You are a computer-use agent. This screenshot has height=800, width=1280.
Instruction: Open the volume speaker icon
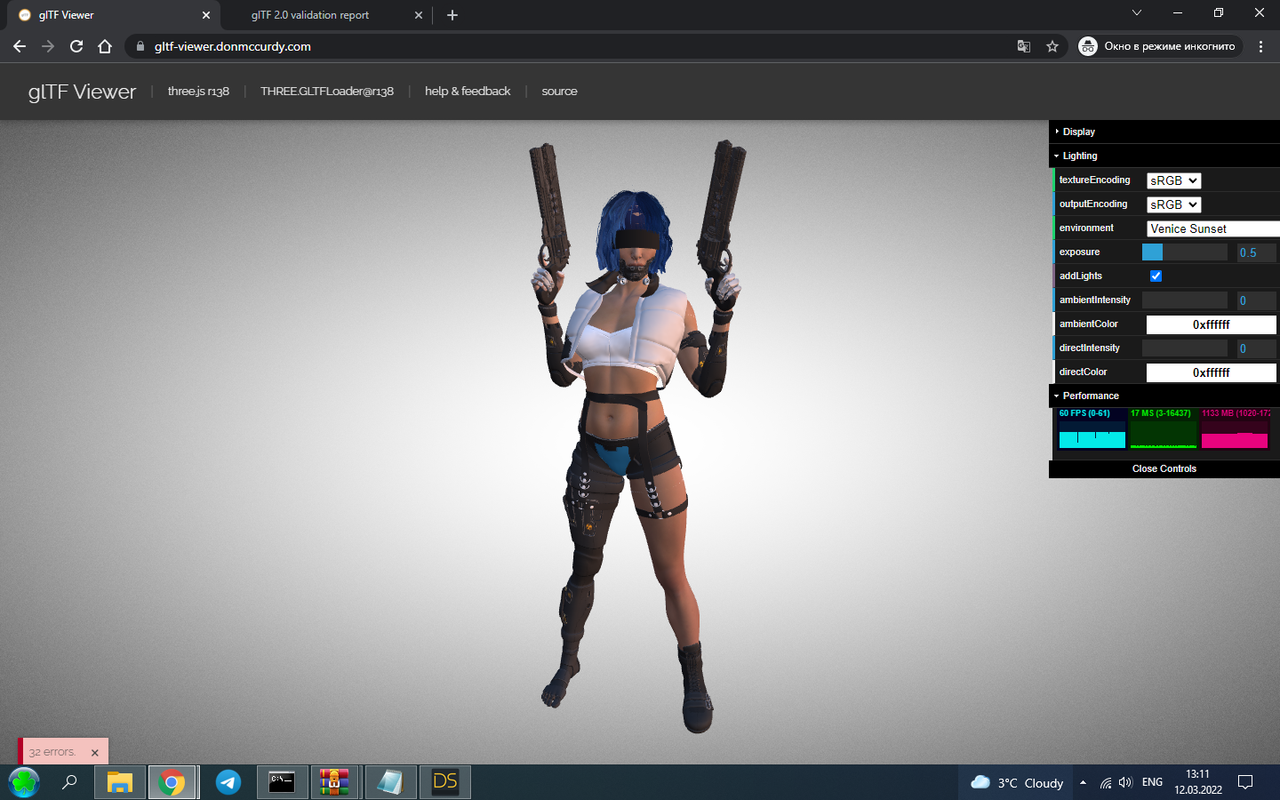tap(1125, 782)
